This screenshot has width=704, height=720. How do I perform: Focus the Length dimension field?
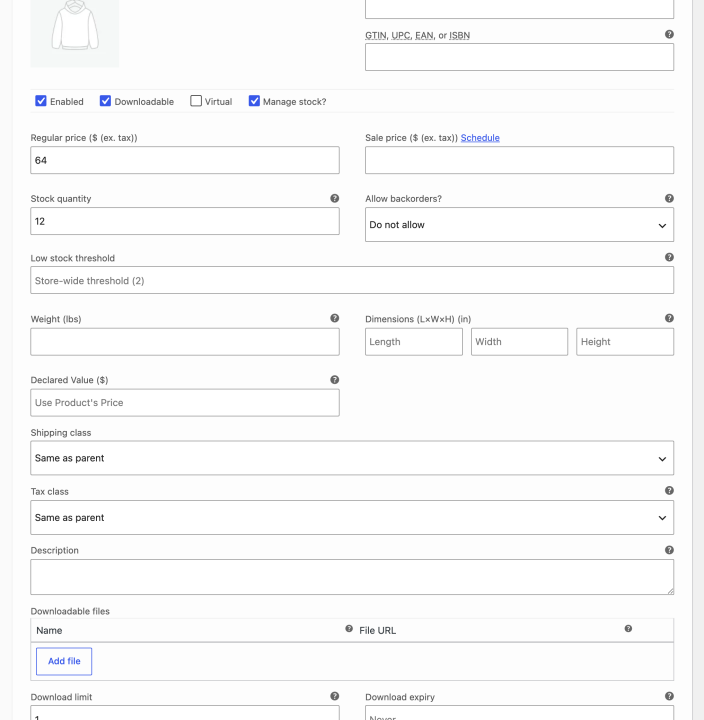pos(414,342)
